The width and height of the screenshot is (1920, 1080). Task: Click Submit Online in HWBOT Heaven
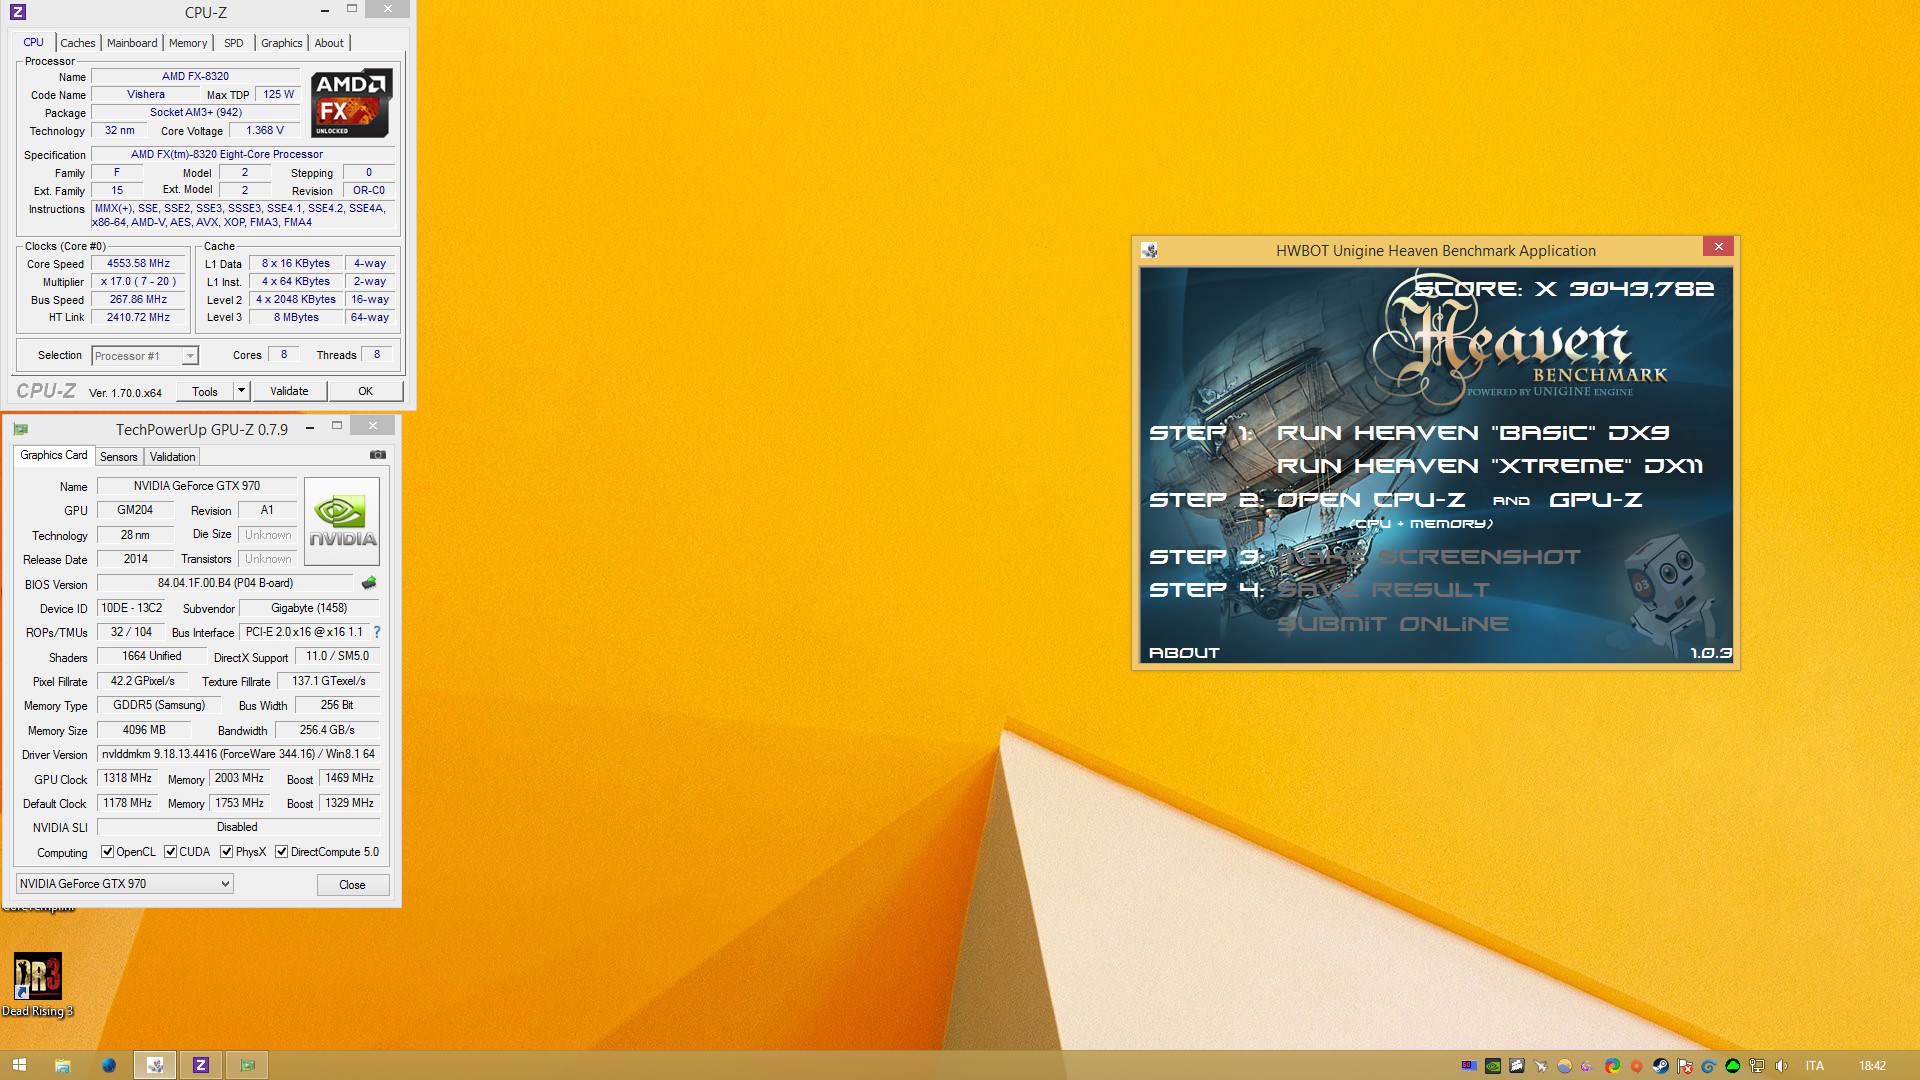coord(1393,624)
